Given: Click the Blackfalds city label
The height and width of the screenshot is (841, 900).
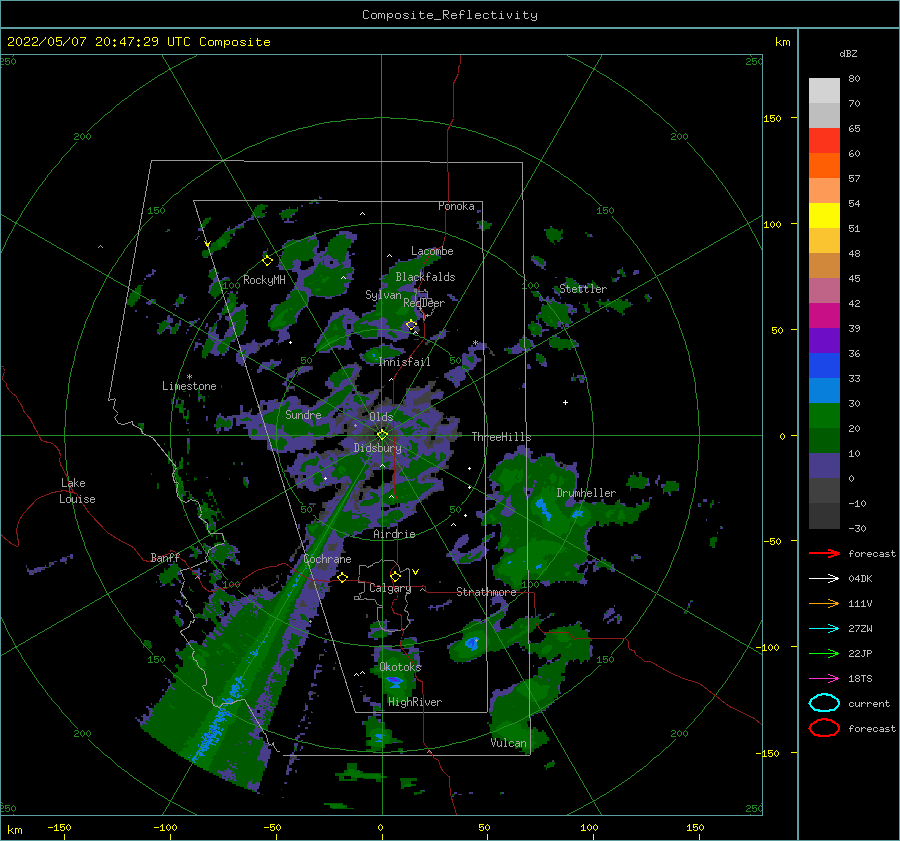Looking at the screenshot, I should pos(425,277).
